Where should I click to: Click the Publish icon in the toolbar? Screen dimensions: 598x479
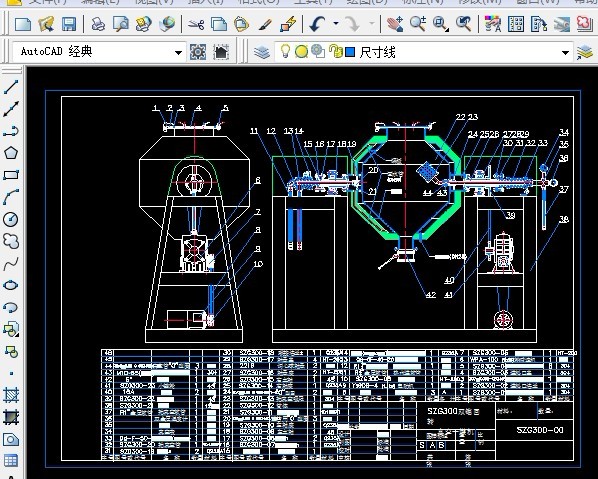pyautogui.click(x=143, y=24)
